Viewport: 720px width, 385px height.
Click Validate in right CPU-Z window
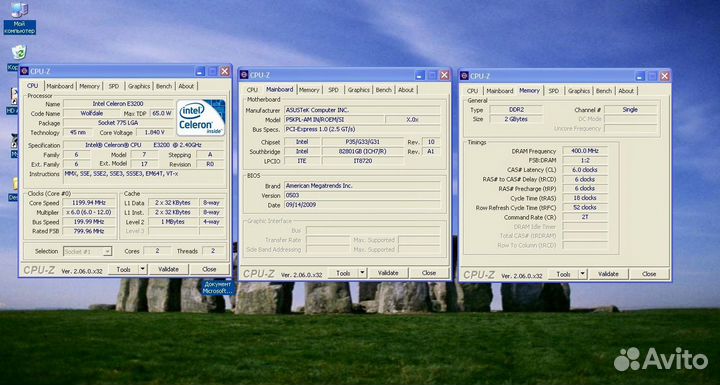point(608,274)
